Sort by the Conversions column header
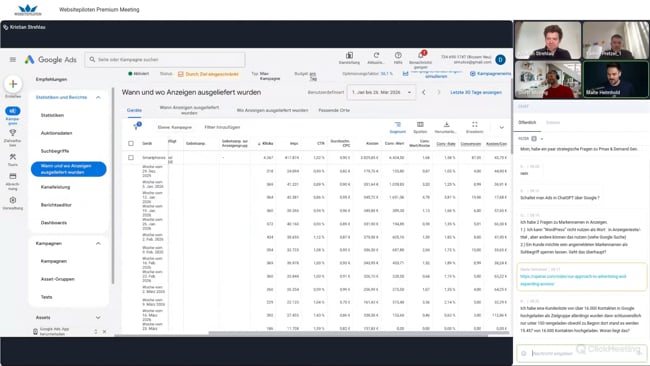 pos(471,143)
